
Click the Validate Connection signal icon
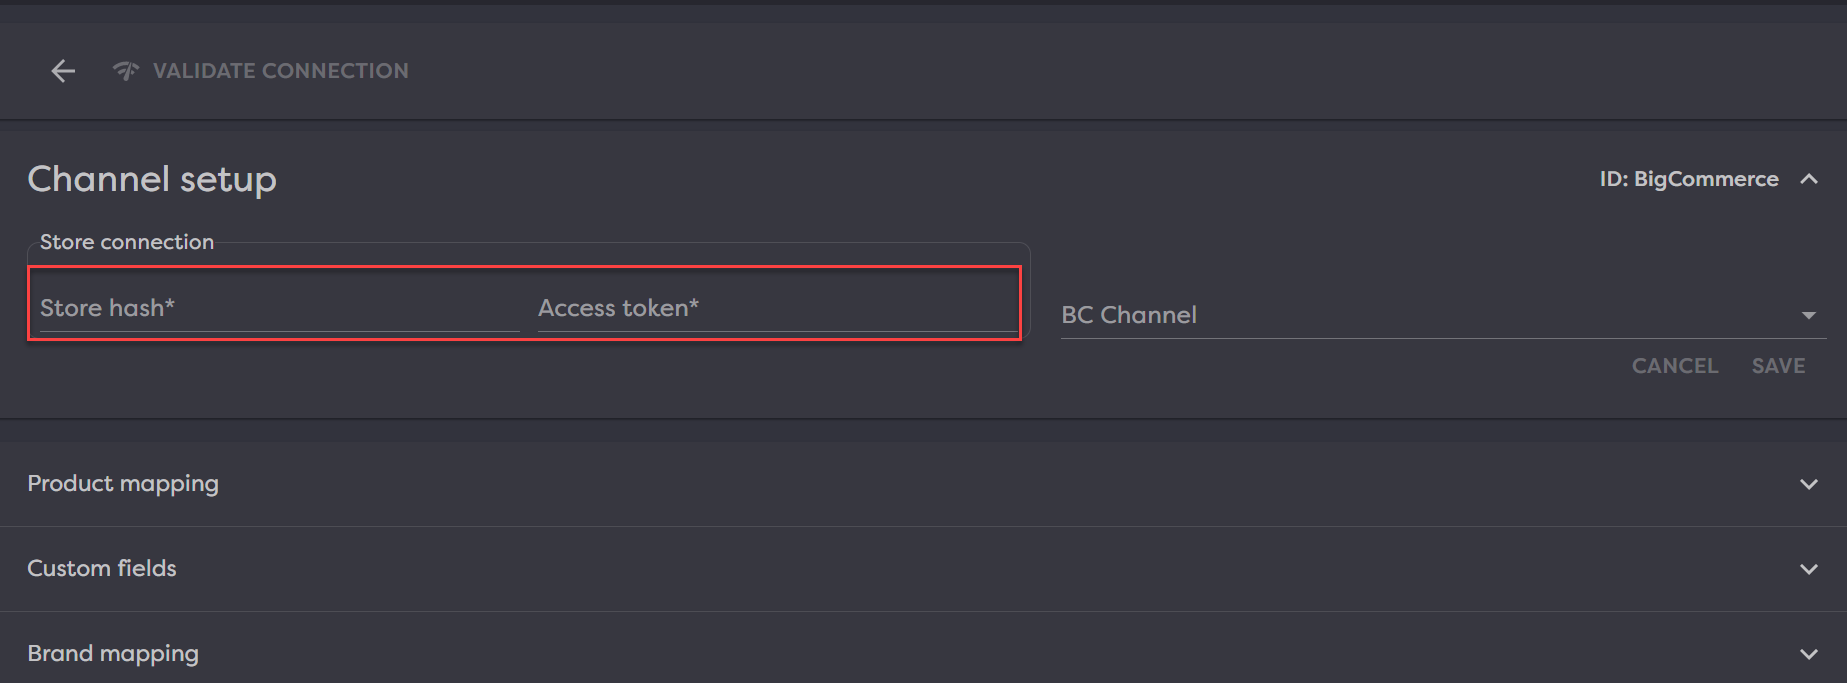pyautogui.click(x=126, y=71)
